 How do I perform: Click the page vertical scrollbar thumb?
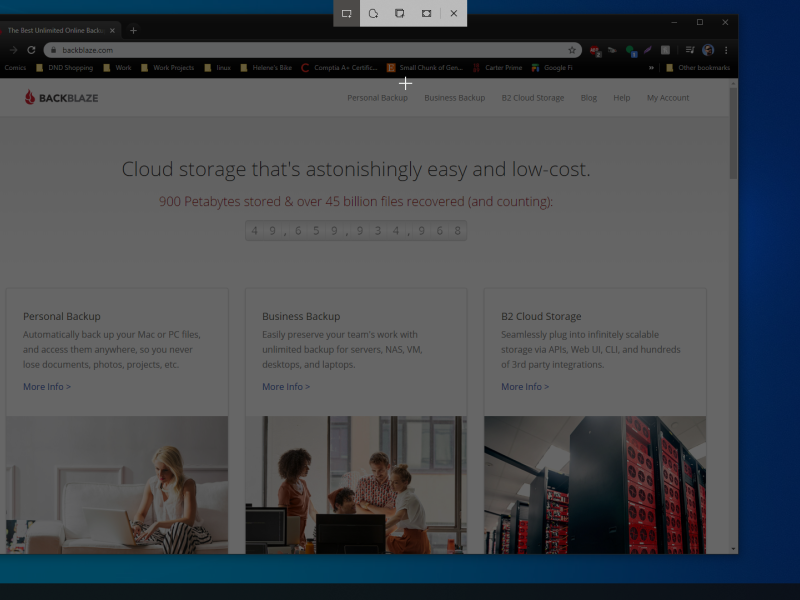tap(734, 134)
